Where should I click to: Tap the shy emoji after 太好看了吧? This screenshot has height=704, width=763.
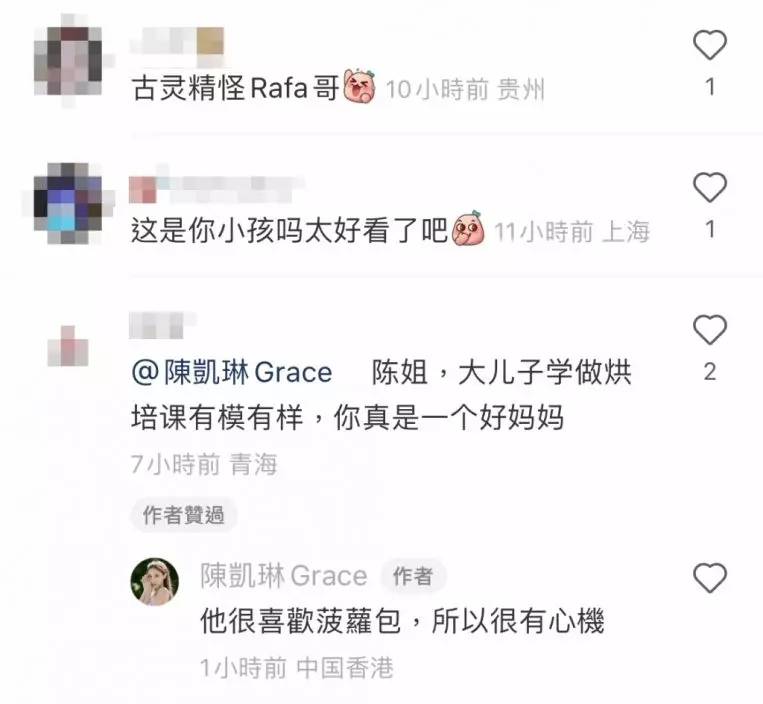pyautogui.click(x=468, y=228)
